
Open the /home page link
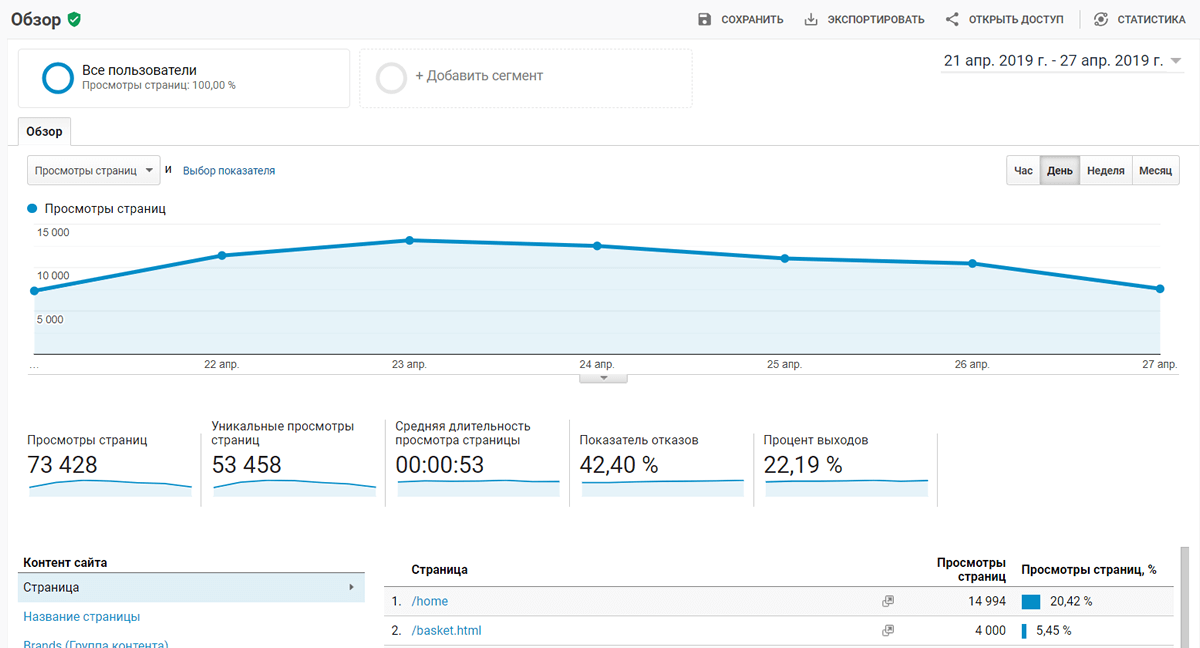430,601
